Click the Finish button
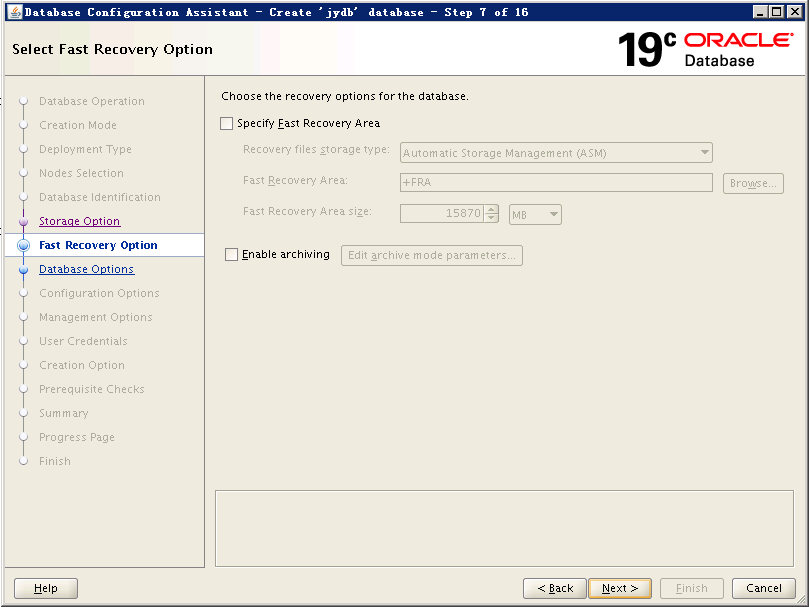 tap(692, 588)
